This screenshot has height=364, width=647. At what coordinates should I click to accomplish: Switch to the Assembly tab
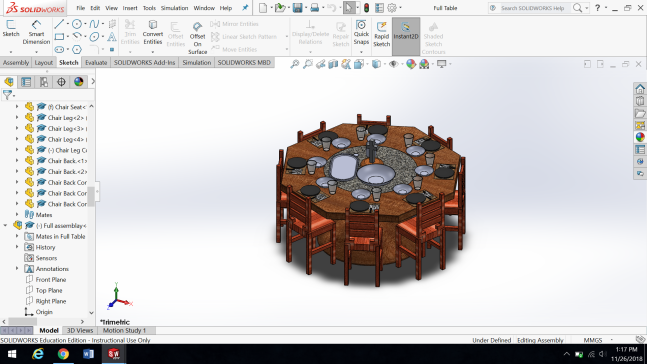coord(16,62)
